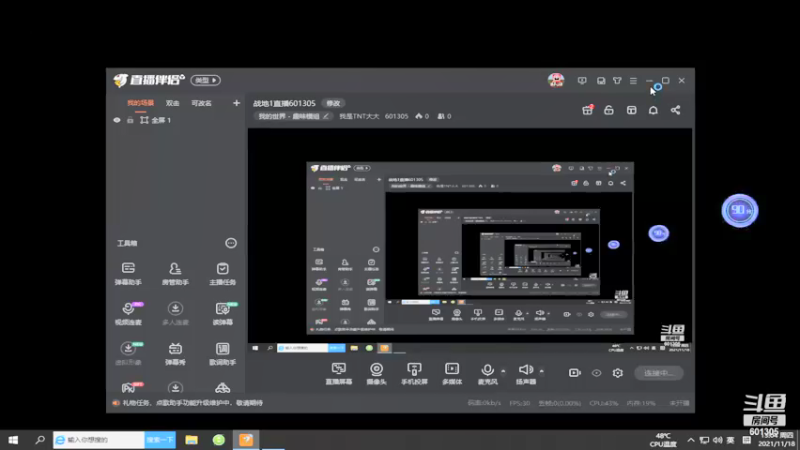The height and width of the screenshot is (450, 800).
Task: Click the CPU:43% status text
Action: pyautogui.click(x=604, y=403)
